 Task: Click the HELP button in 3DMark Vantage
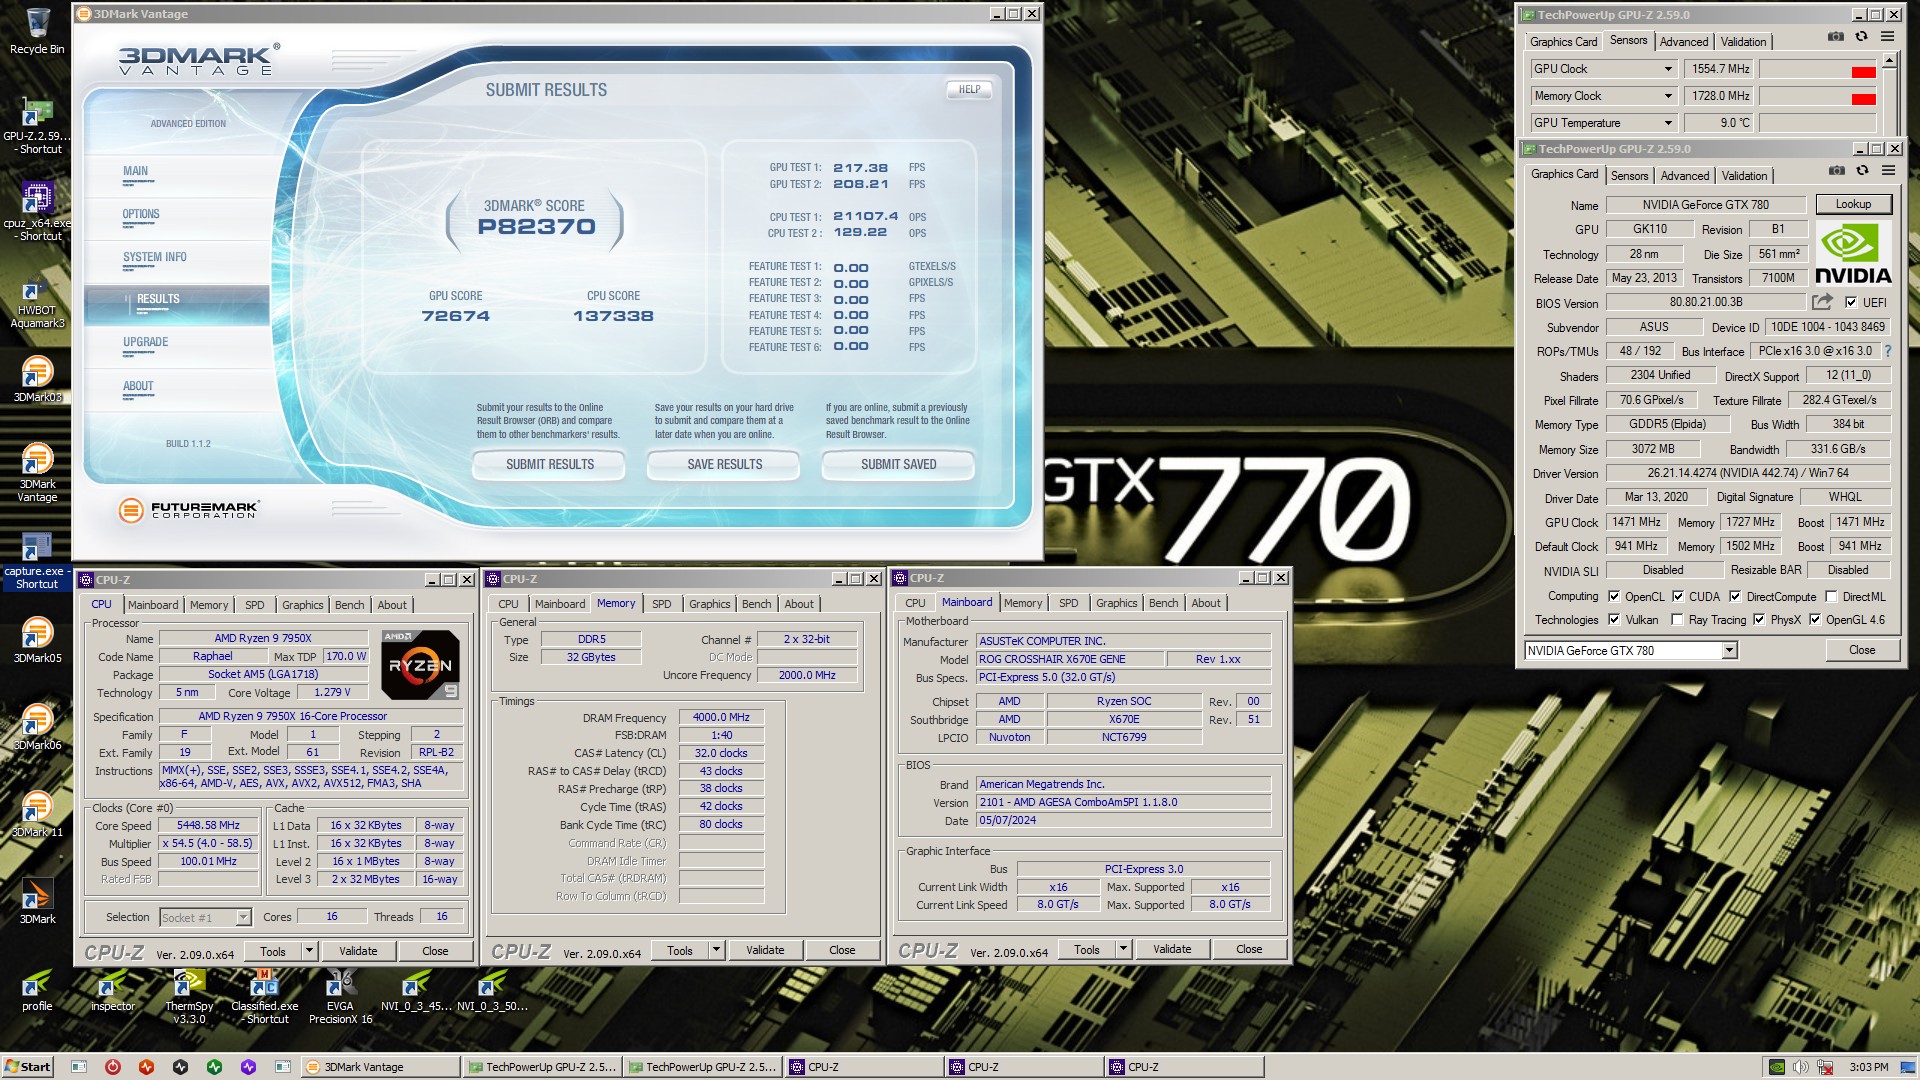969,89
